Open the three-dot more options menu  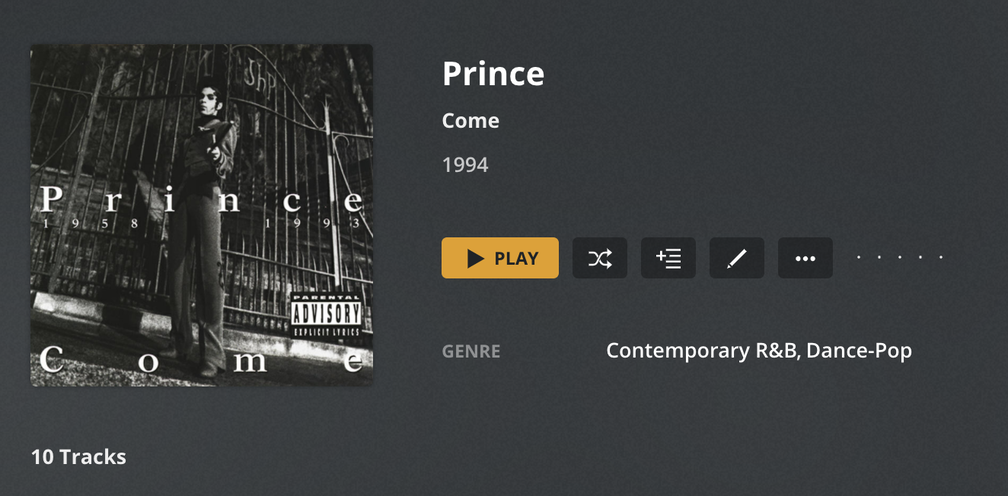click(x=805, y=258)
